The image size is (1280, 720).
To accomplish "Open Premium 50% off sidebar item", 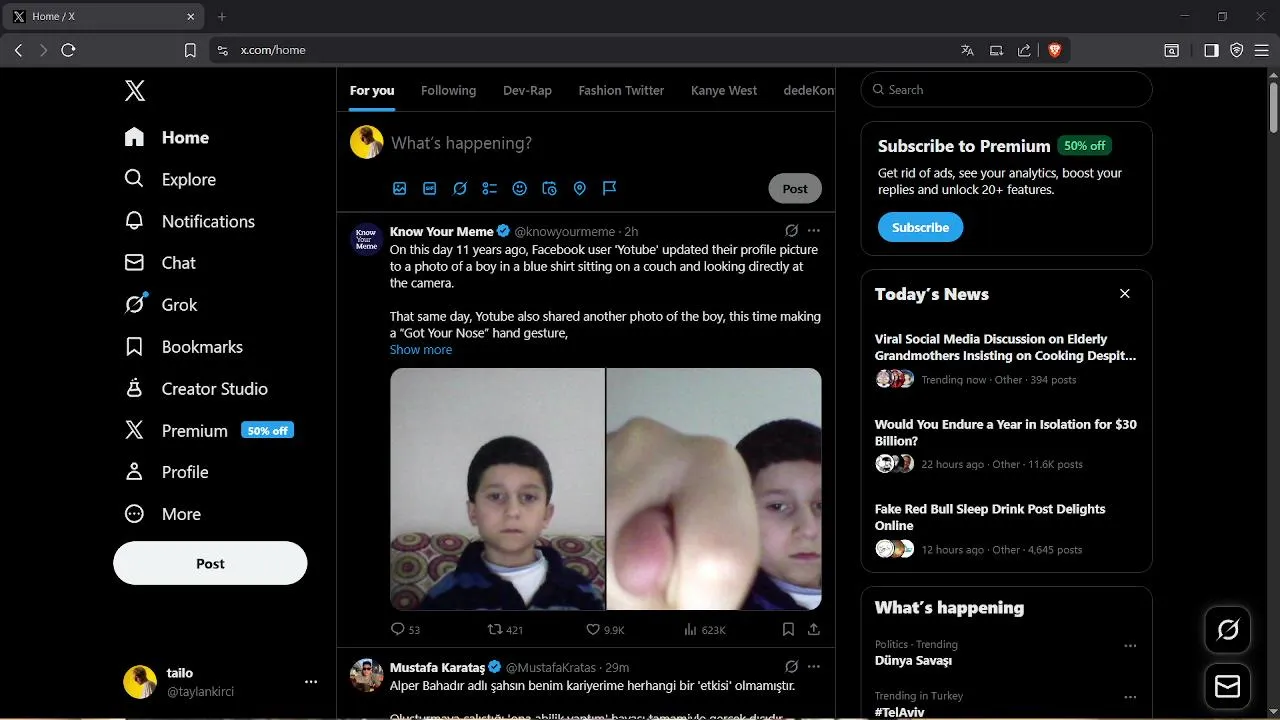I will (x=209, y=431).
